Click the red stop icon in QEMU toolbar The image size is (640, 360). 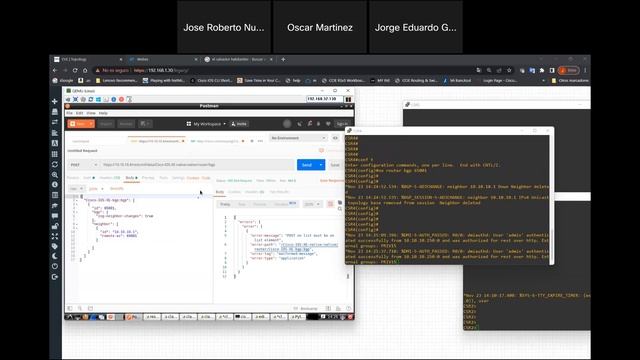tap(121, 99)
